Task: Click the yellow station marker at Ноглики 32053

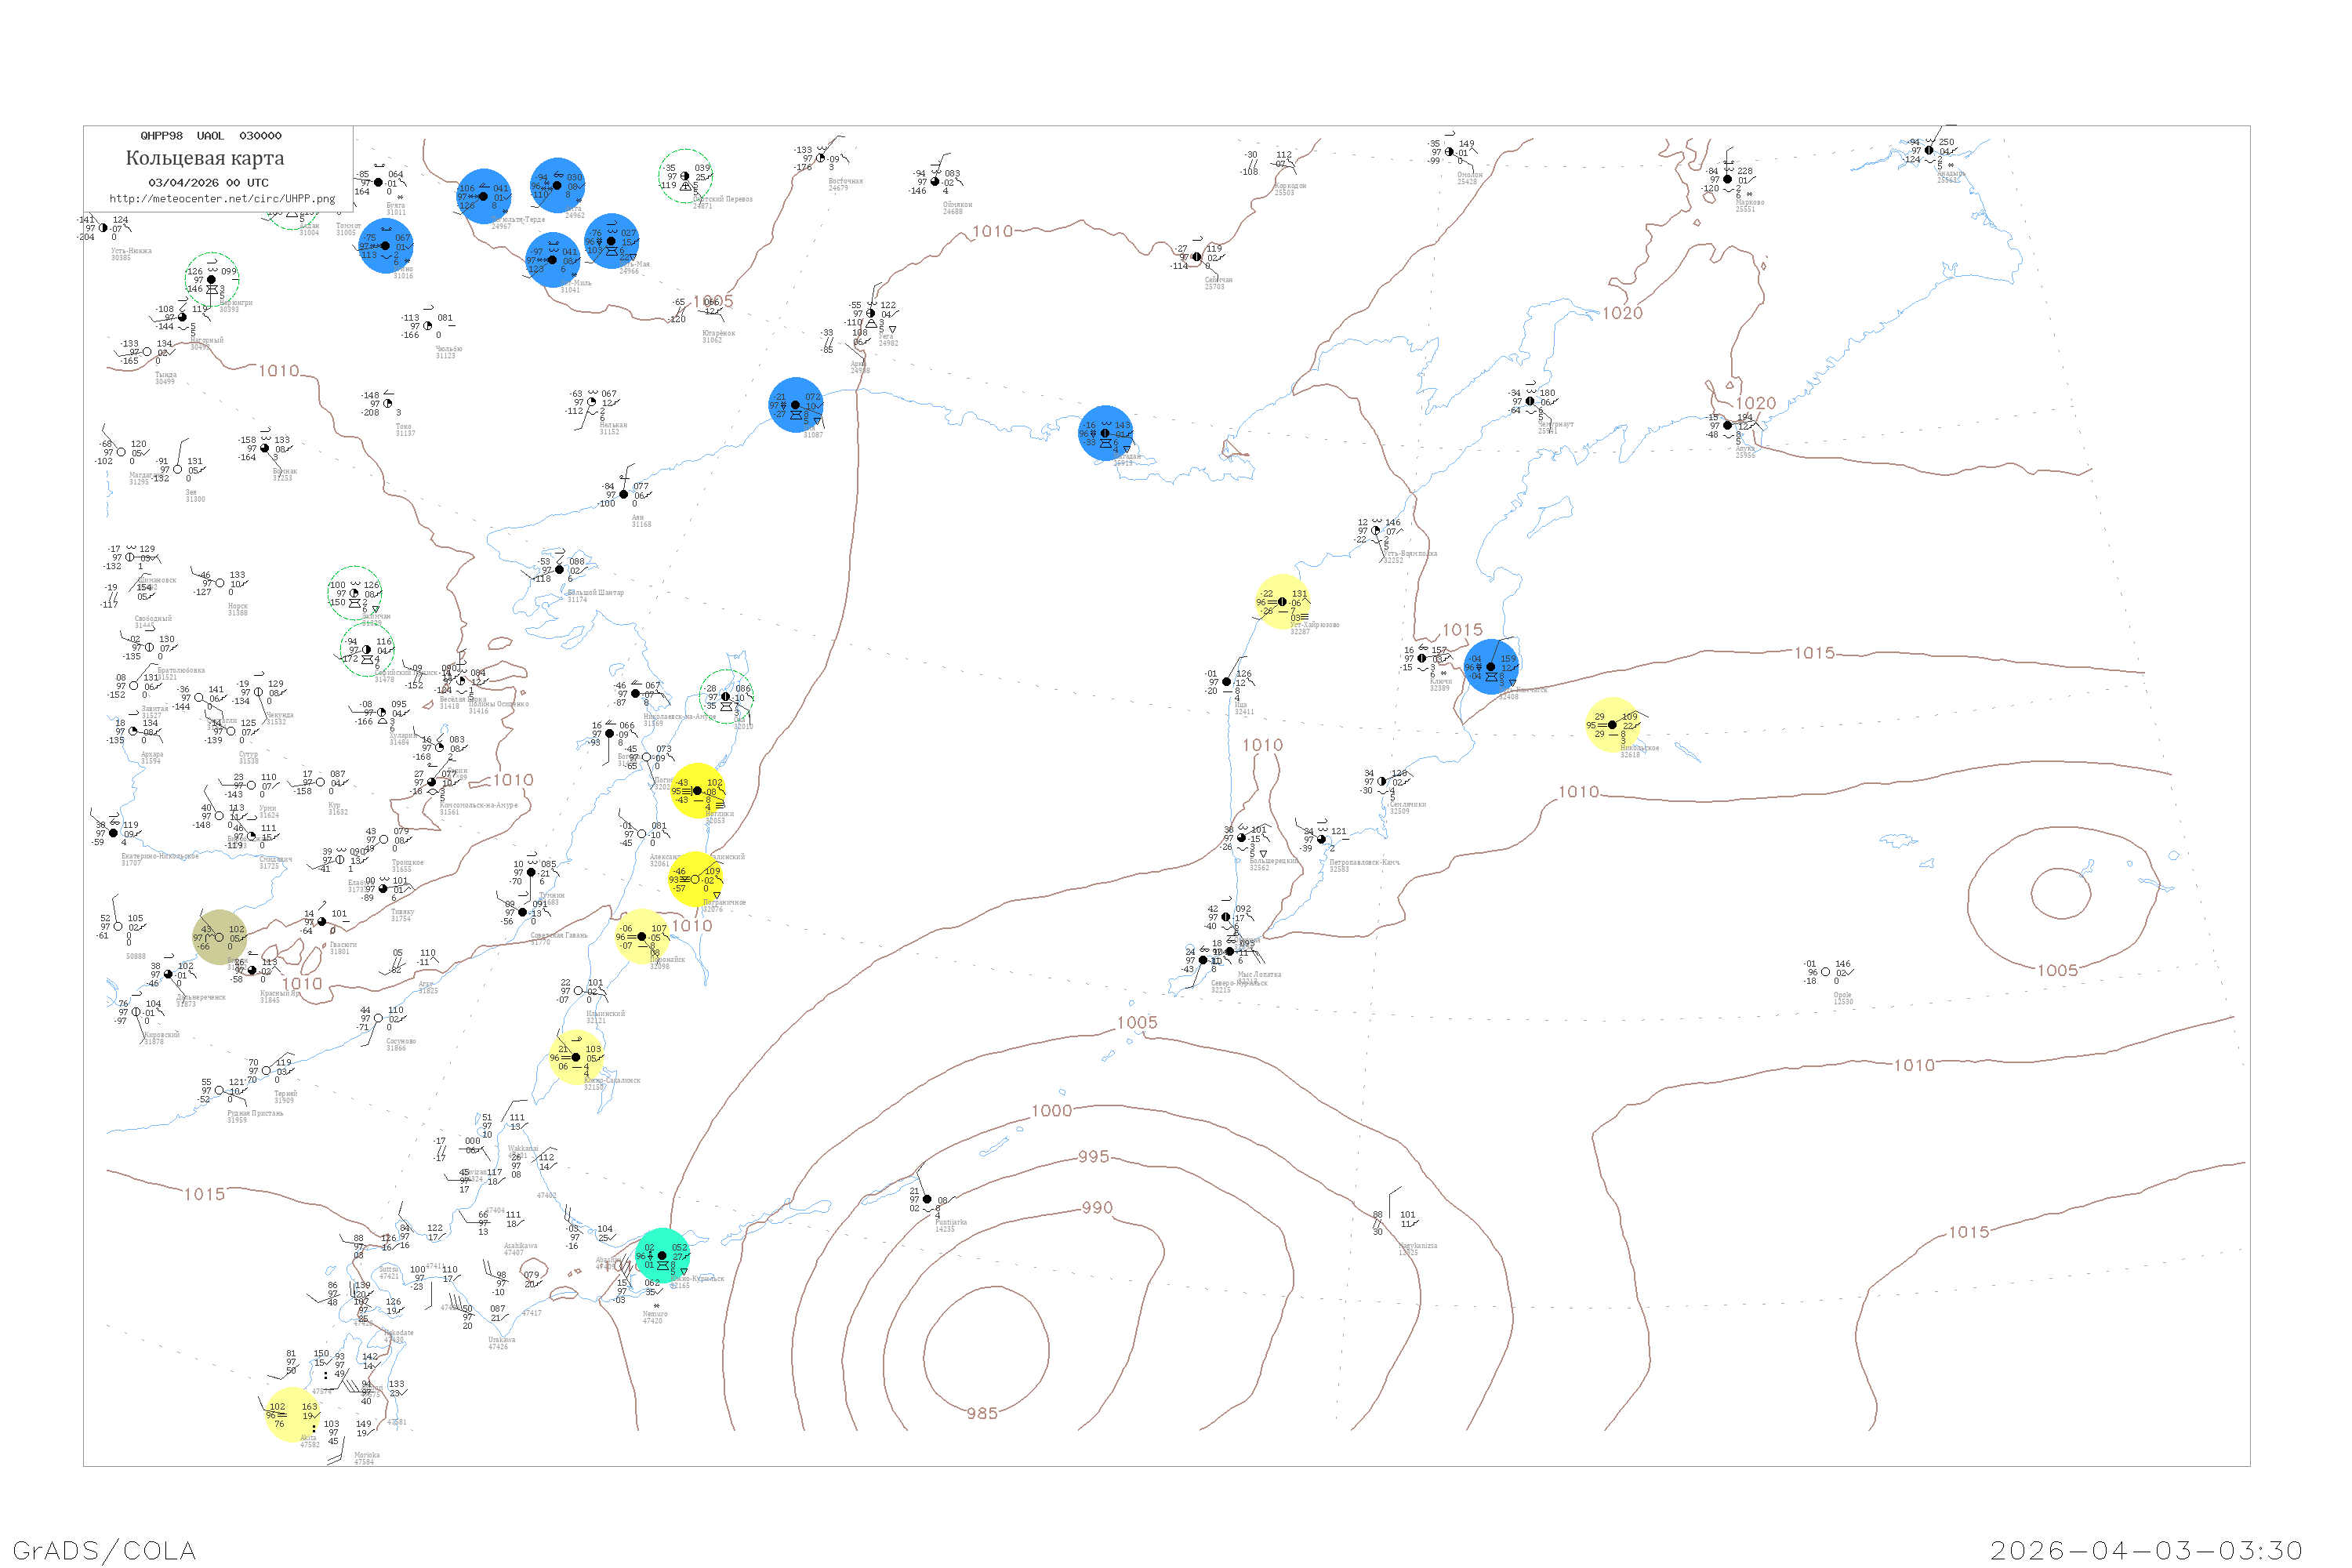Action: point(697,791)
